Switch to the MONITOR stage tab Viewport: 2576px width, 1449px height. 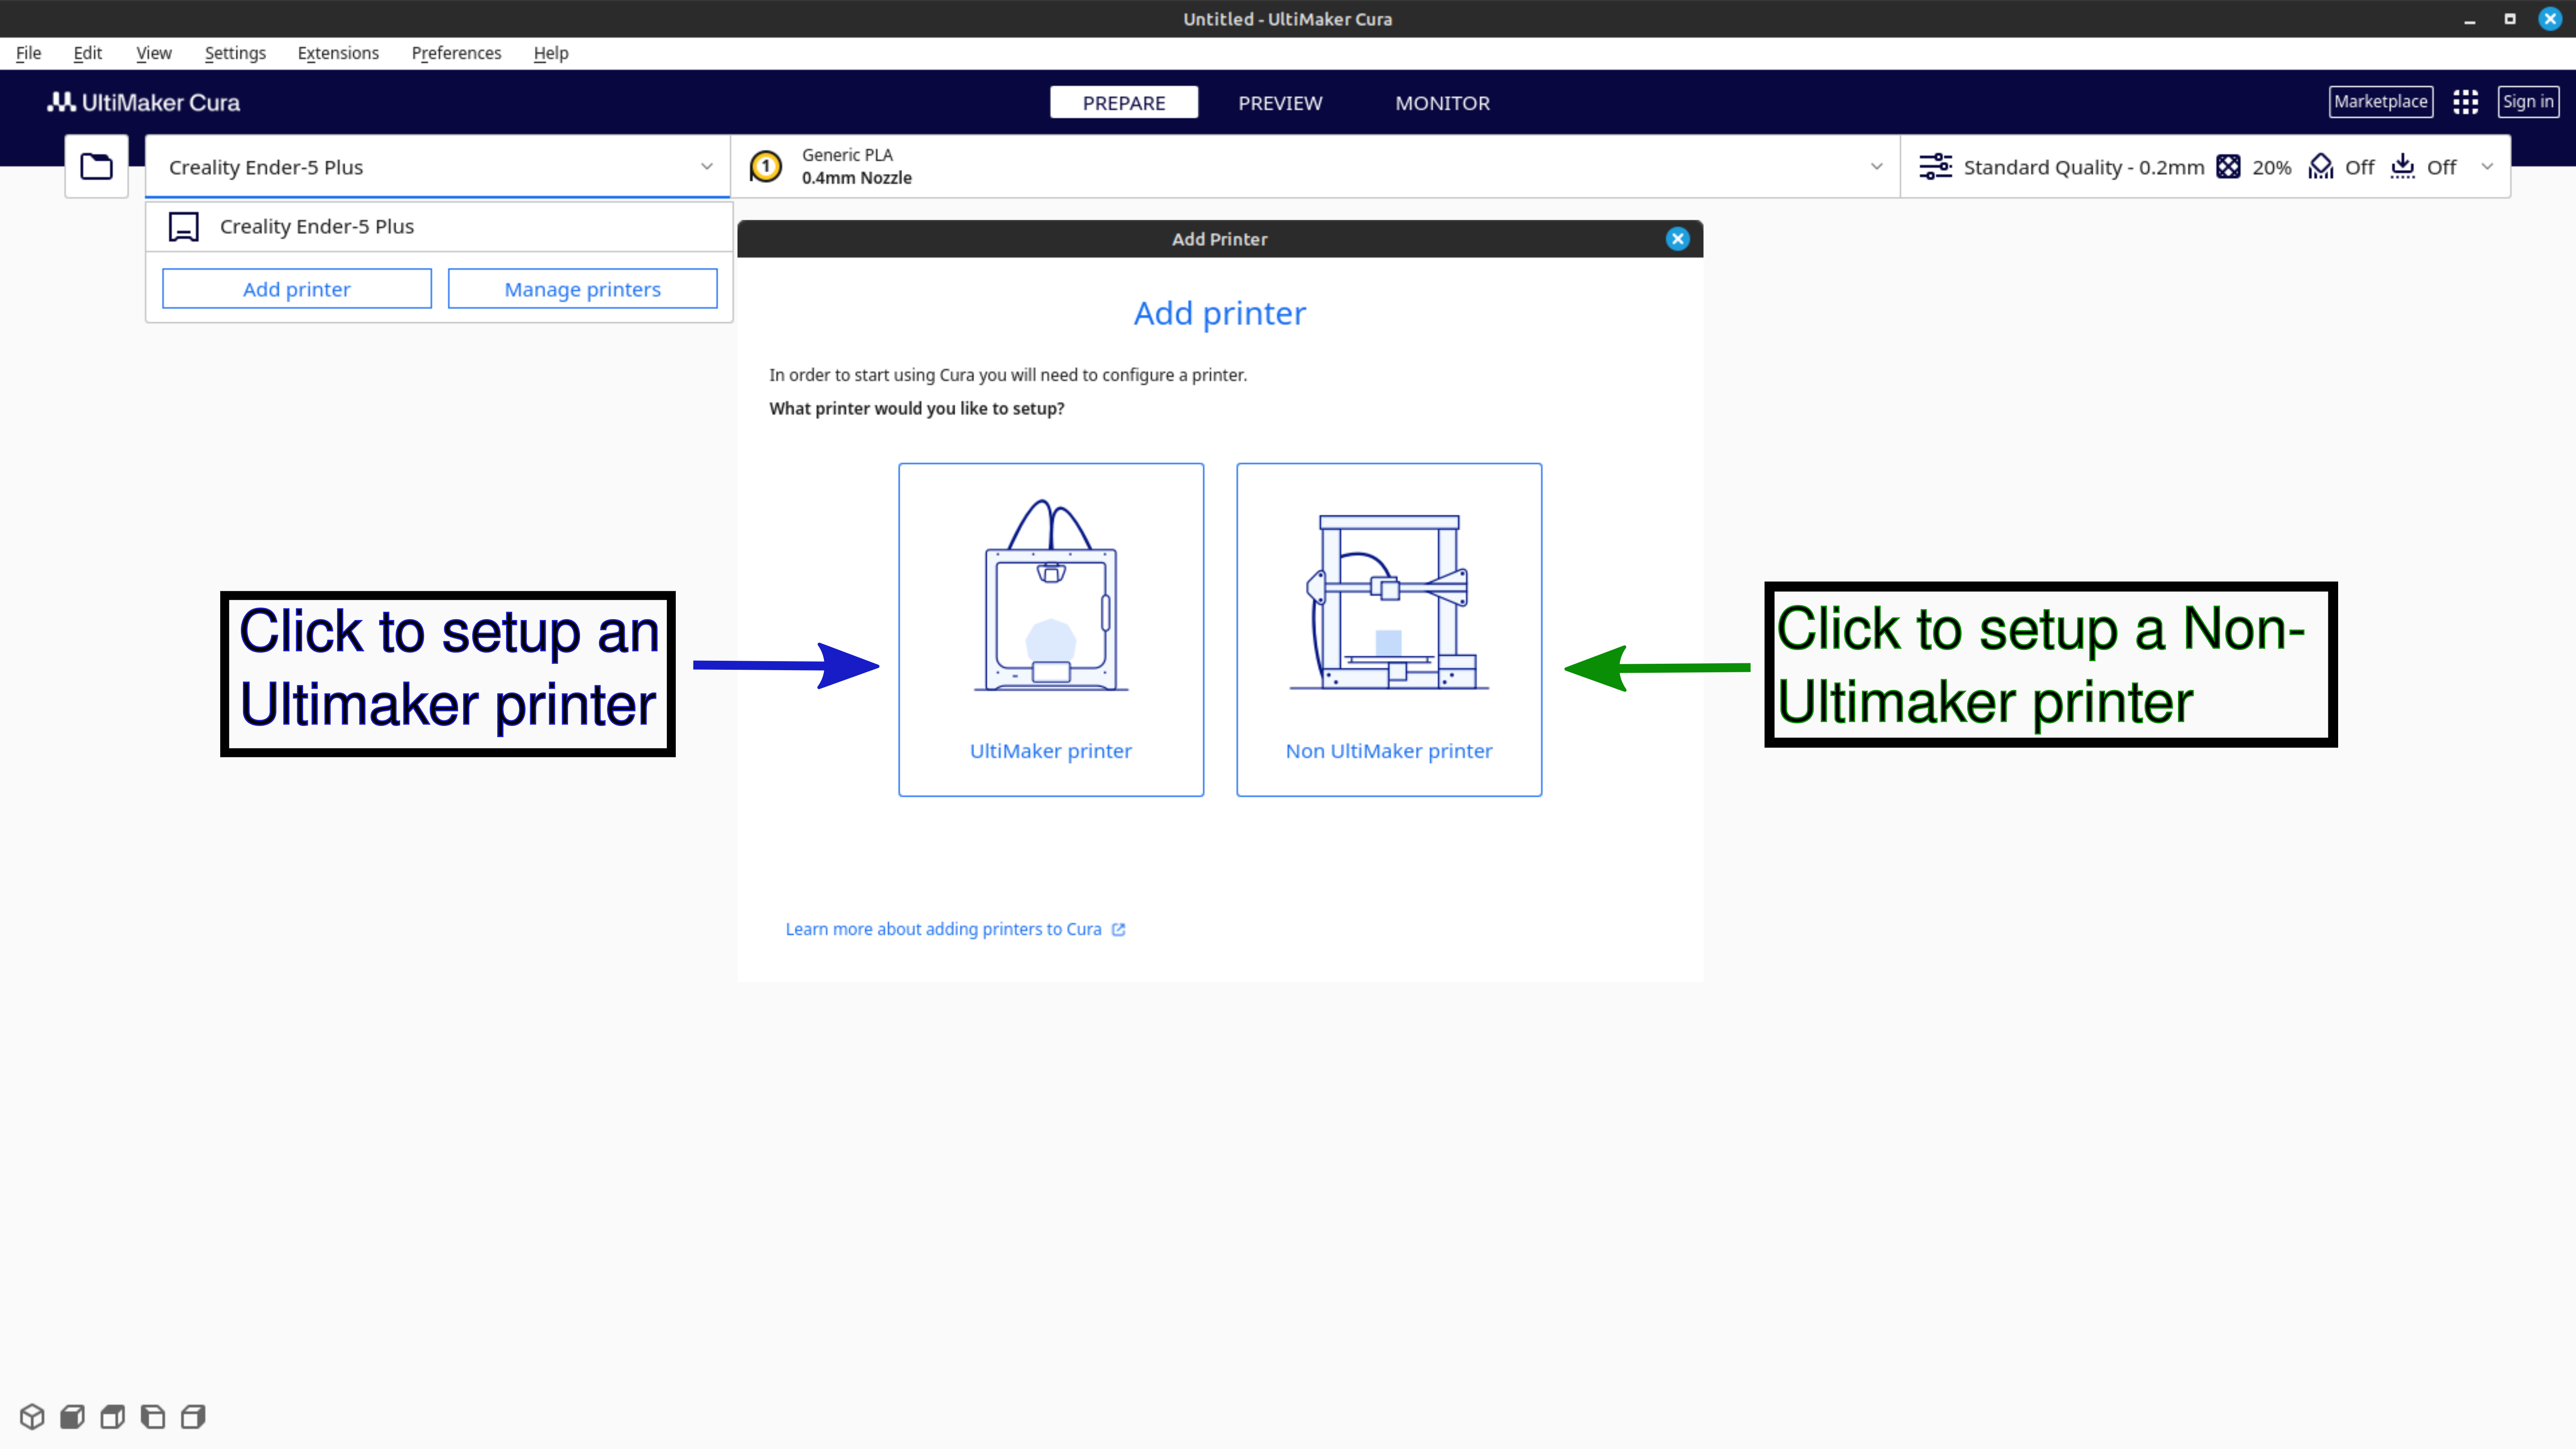1442,102
